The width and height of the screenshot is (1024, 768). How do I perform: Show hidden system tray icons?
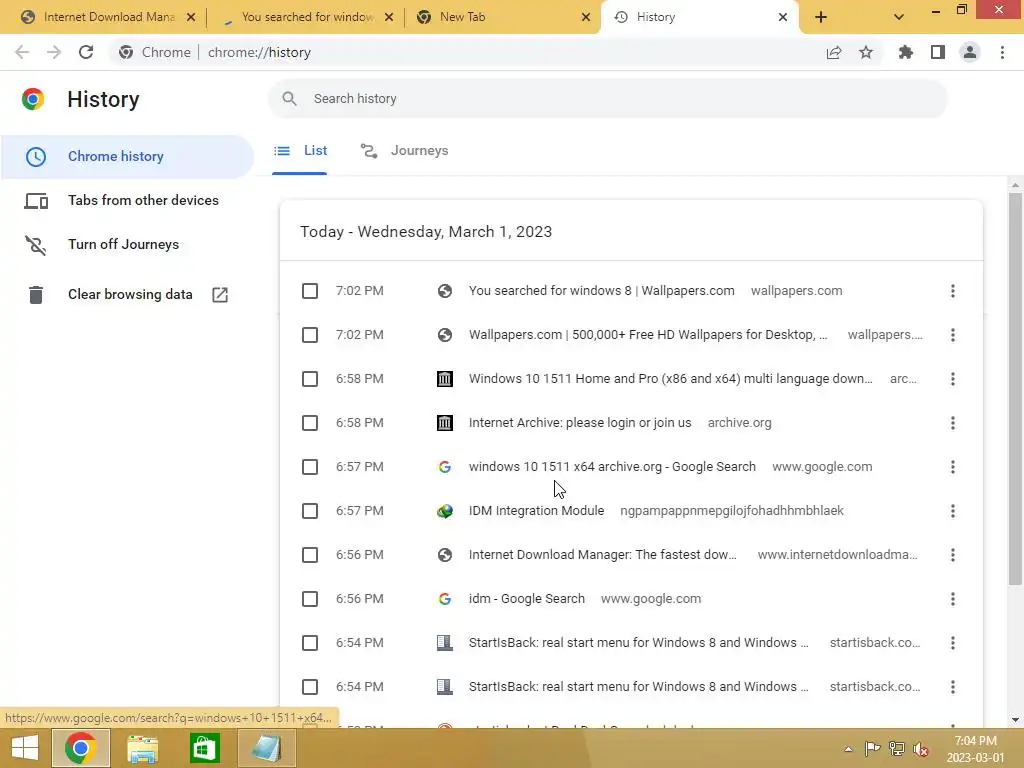pyautogui.click(x=848, y=749)
